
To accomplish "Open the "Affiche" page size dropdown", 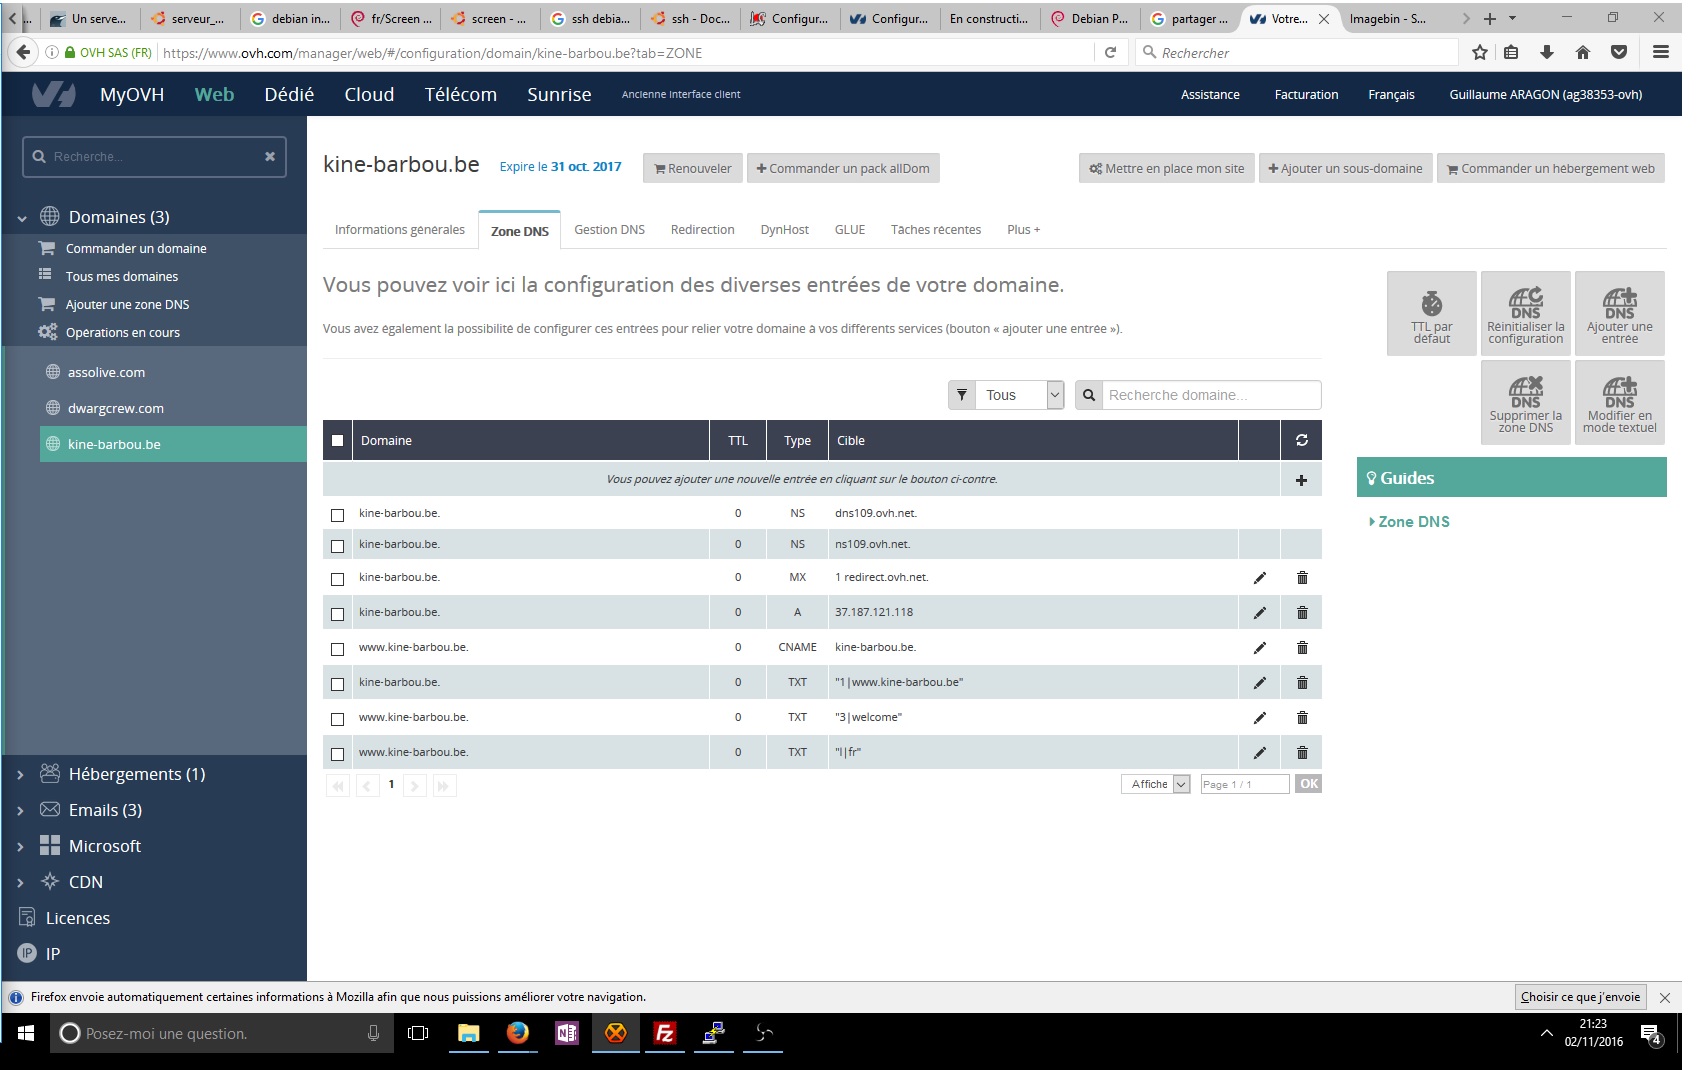I will pyautogui.click(x=1155, y=784).
